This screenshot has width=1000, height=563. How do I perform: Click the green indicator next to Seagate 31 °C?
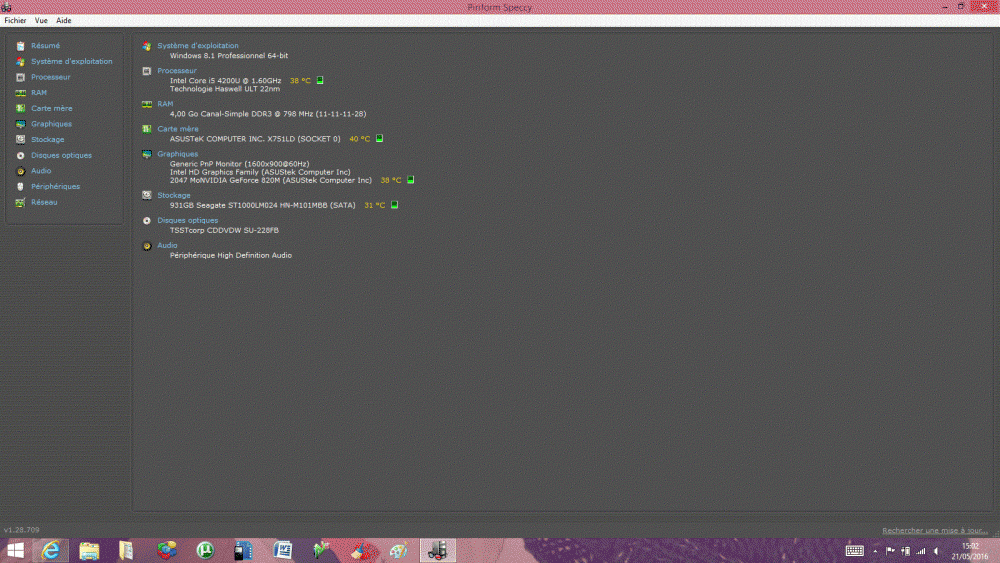[x=395, y=205]
